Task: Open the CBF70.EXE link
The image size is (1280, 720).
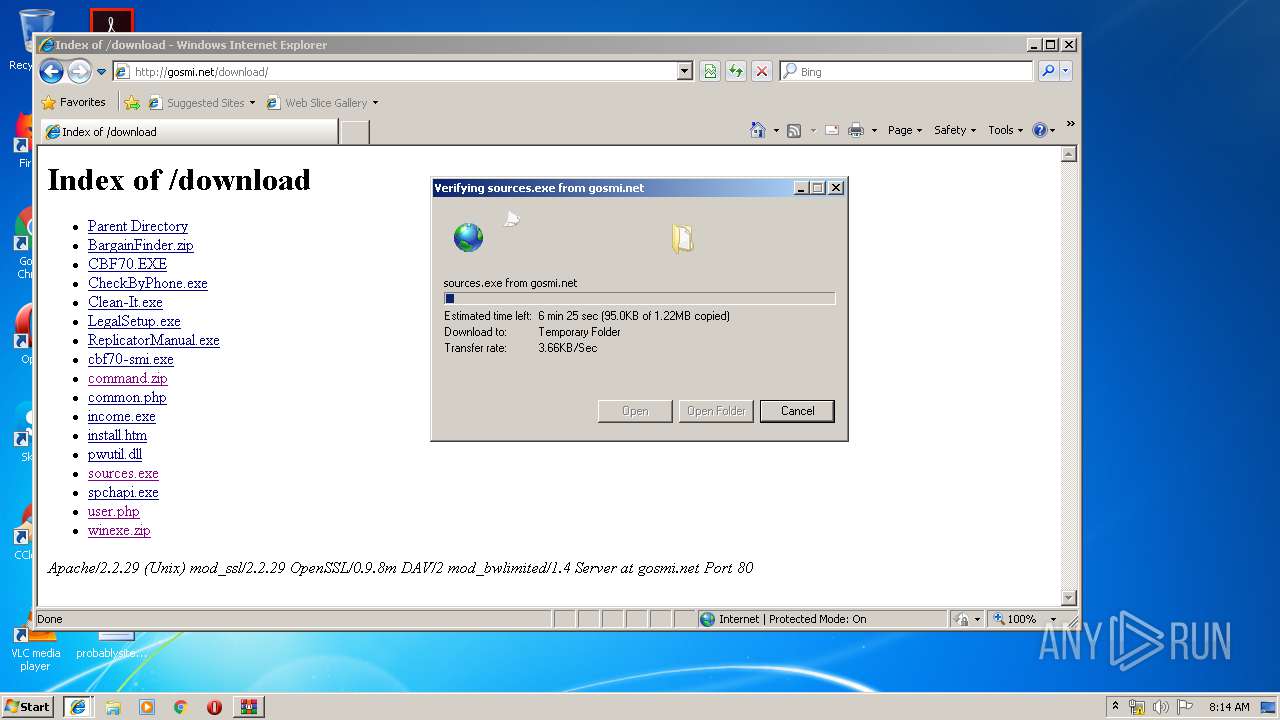Action: pos(127,264)
